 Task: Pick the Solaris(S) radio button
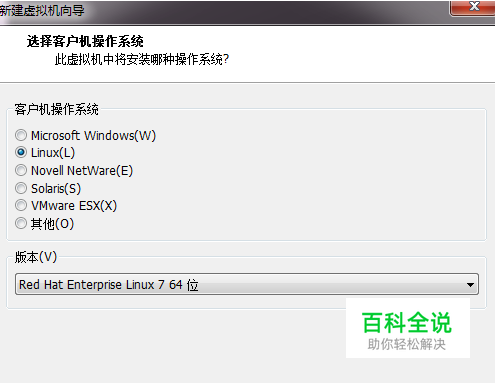point(21,188)
